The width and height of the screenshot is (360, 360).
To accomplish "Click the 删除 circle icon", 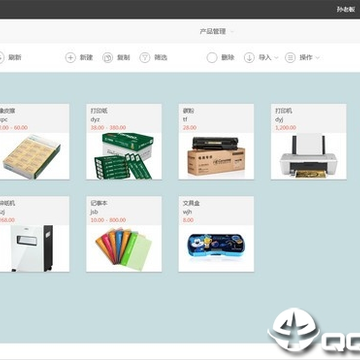I will click(212, 58).
